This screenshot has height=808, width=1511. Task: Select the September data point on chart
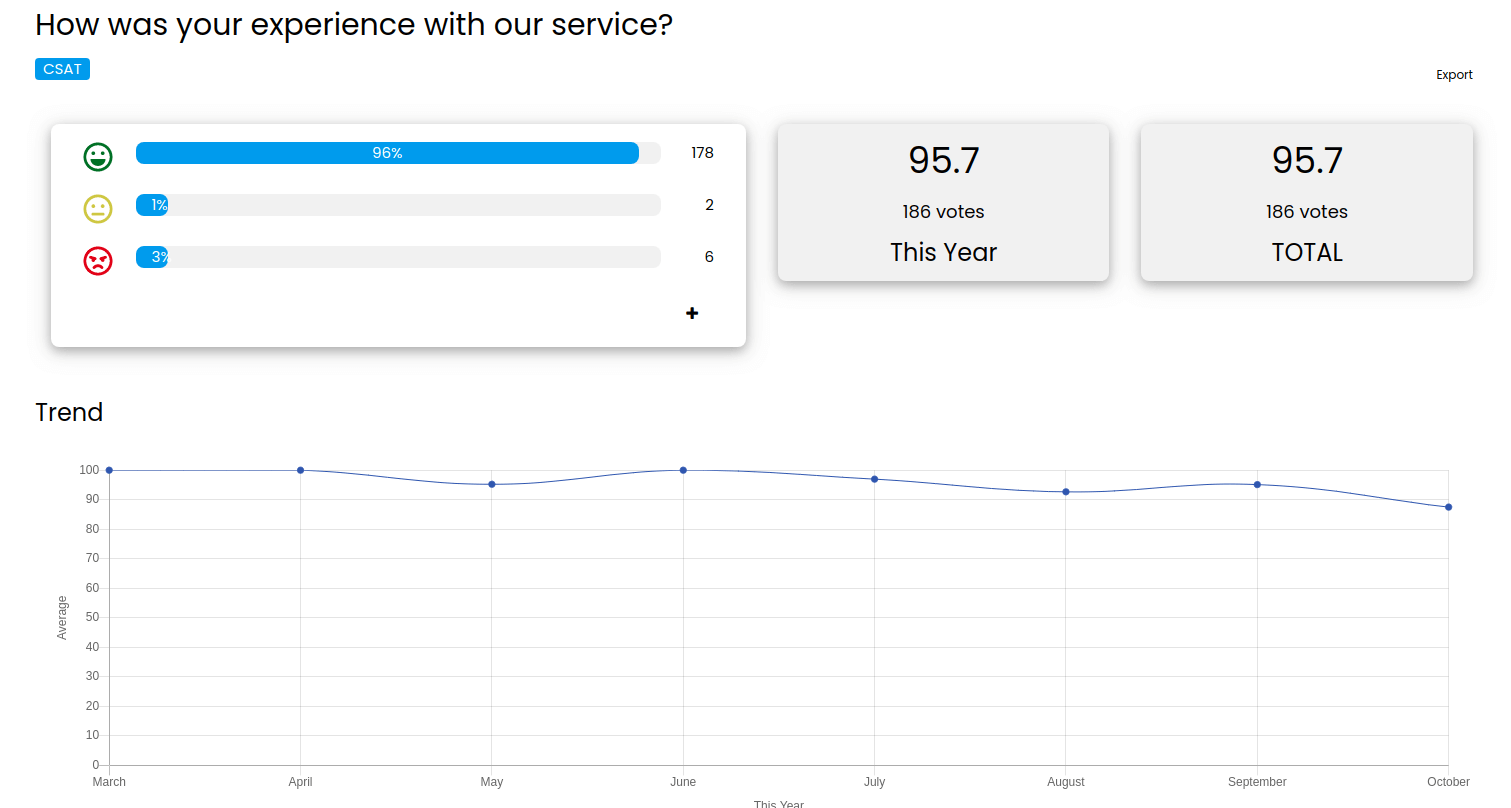[1257, 485]
